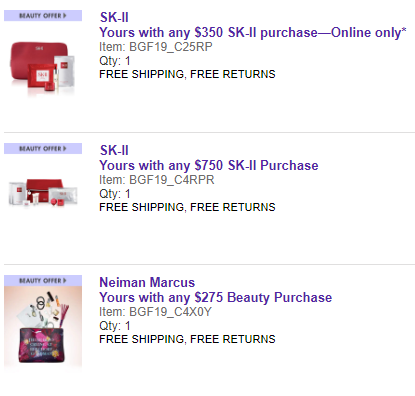Open the $350 SK-II purchase offer link
This screenshot has width=415, height=396.
253,32
